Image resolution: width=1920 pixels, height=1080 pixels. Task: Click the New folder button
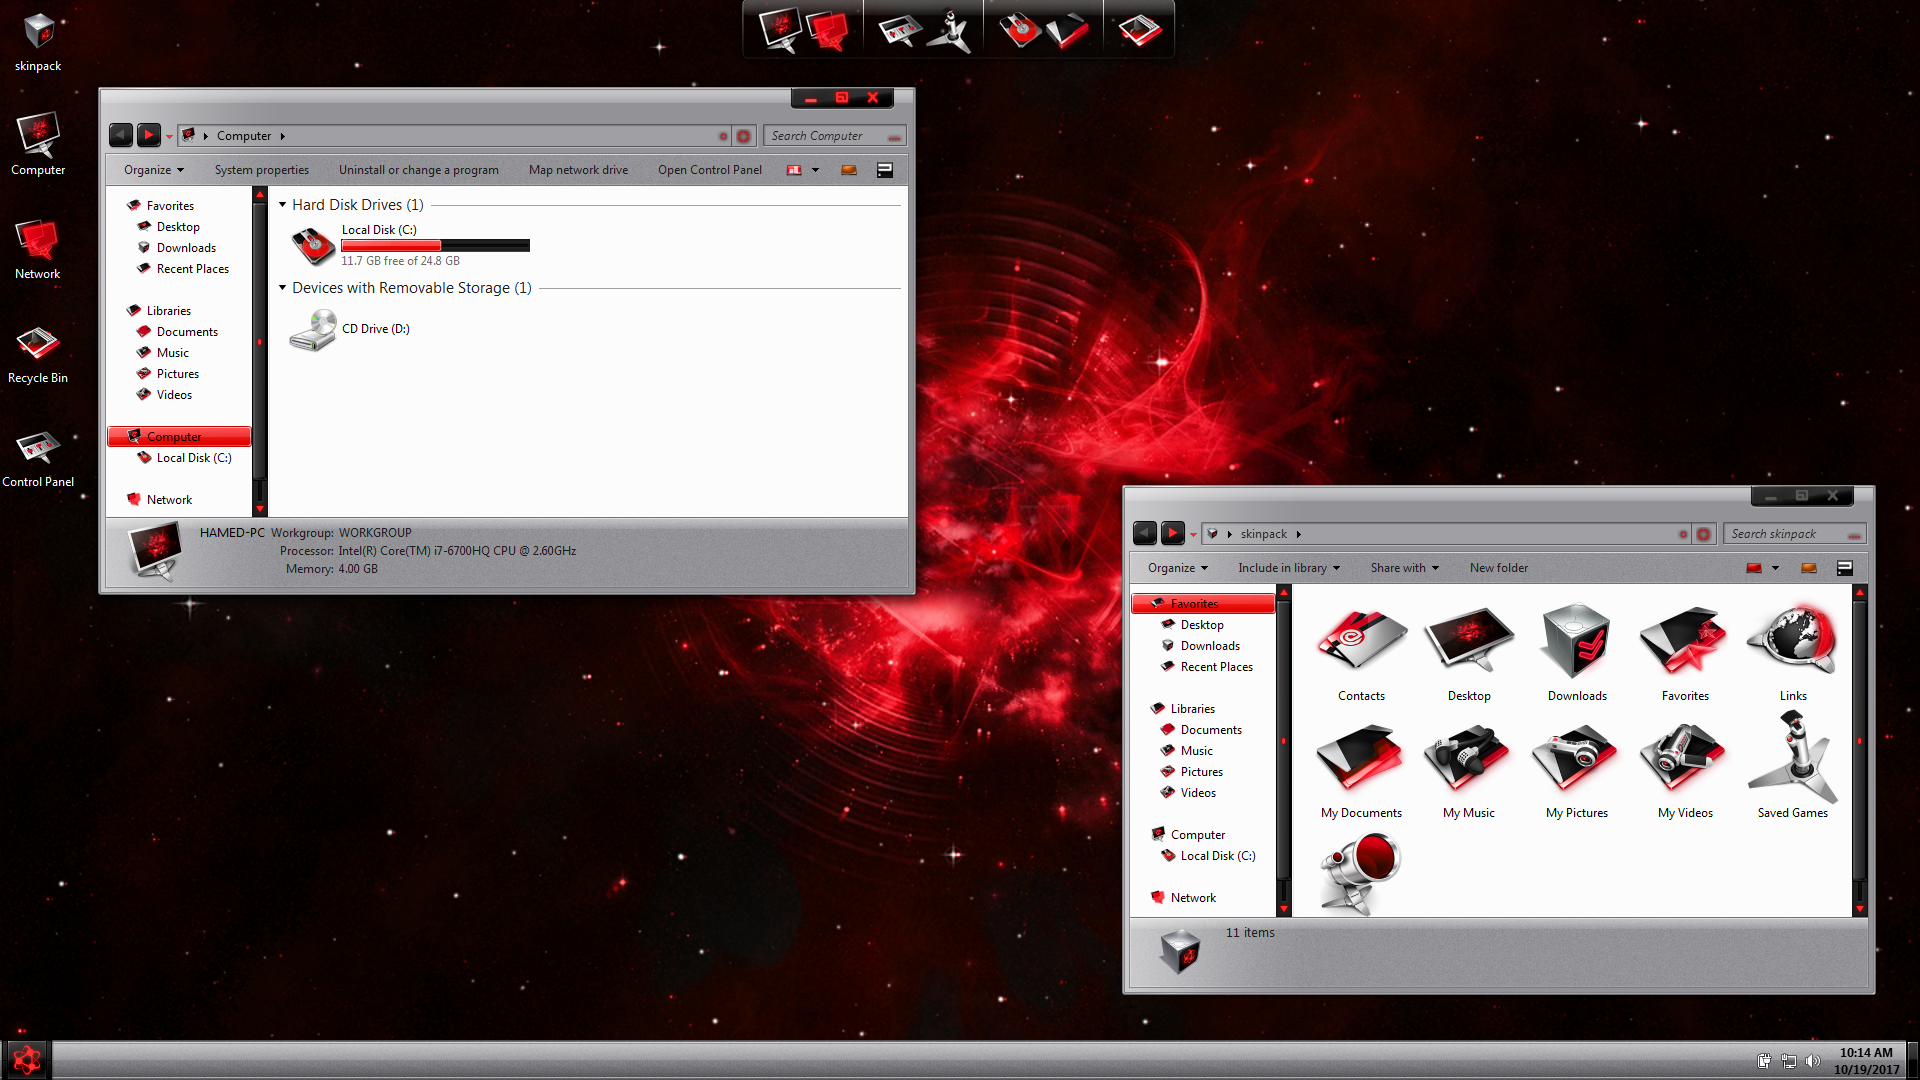tap(1498, 568)
